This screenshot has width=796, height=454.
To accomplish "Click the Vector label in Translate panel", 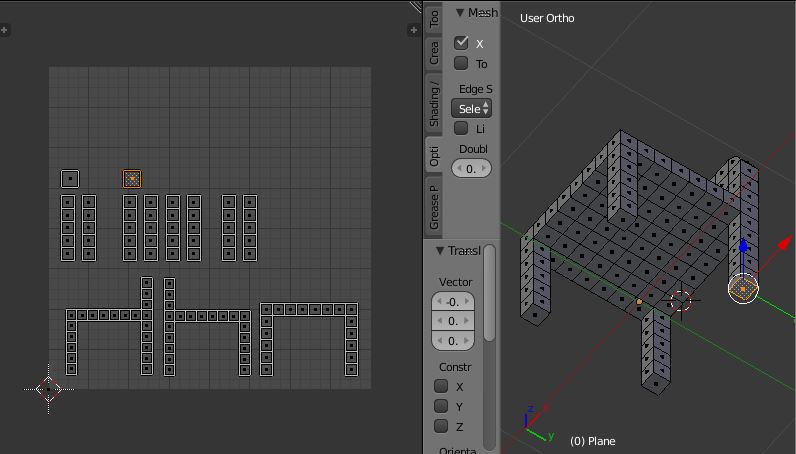I will point(455,282).
